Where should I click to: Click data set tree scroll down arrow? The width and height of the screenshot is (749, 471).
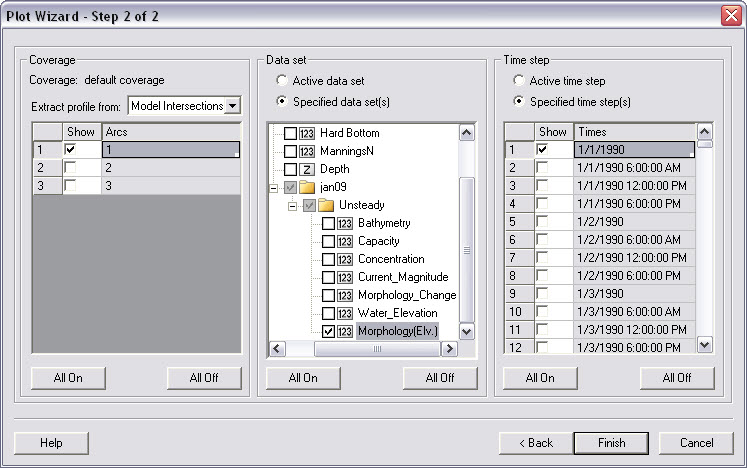coord(467,331)
